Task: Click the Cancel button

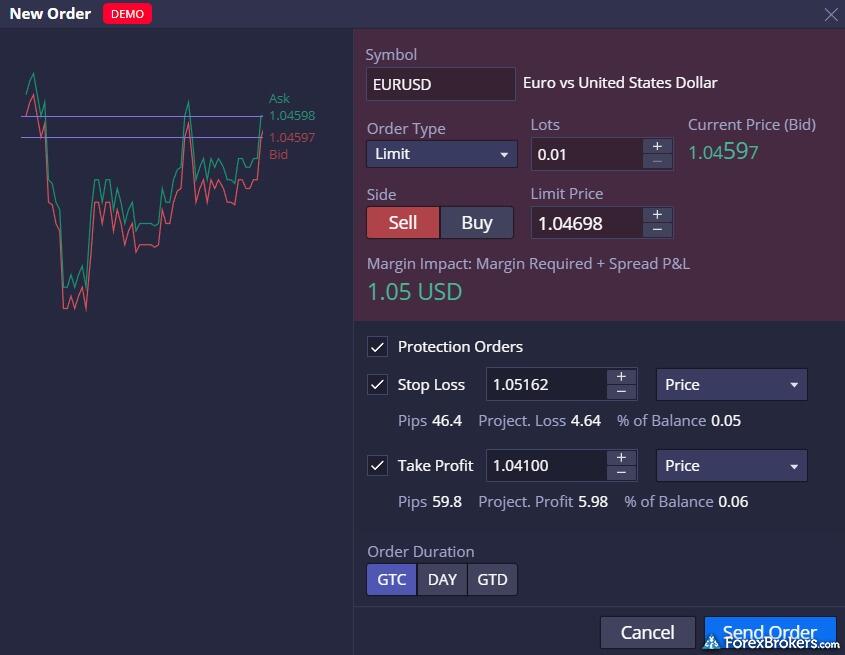Action: pos(647,632)
